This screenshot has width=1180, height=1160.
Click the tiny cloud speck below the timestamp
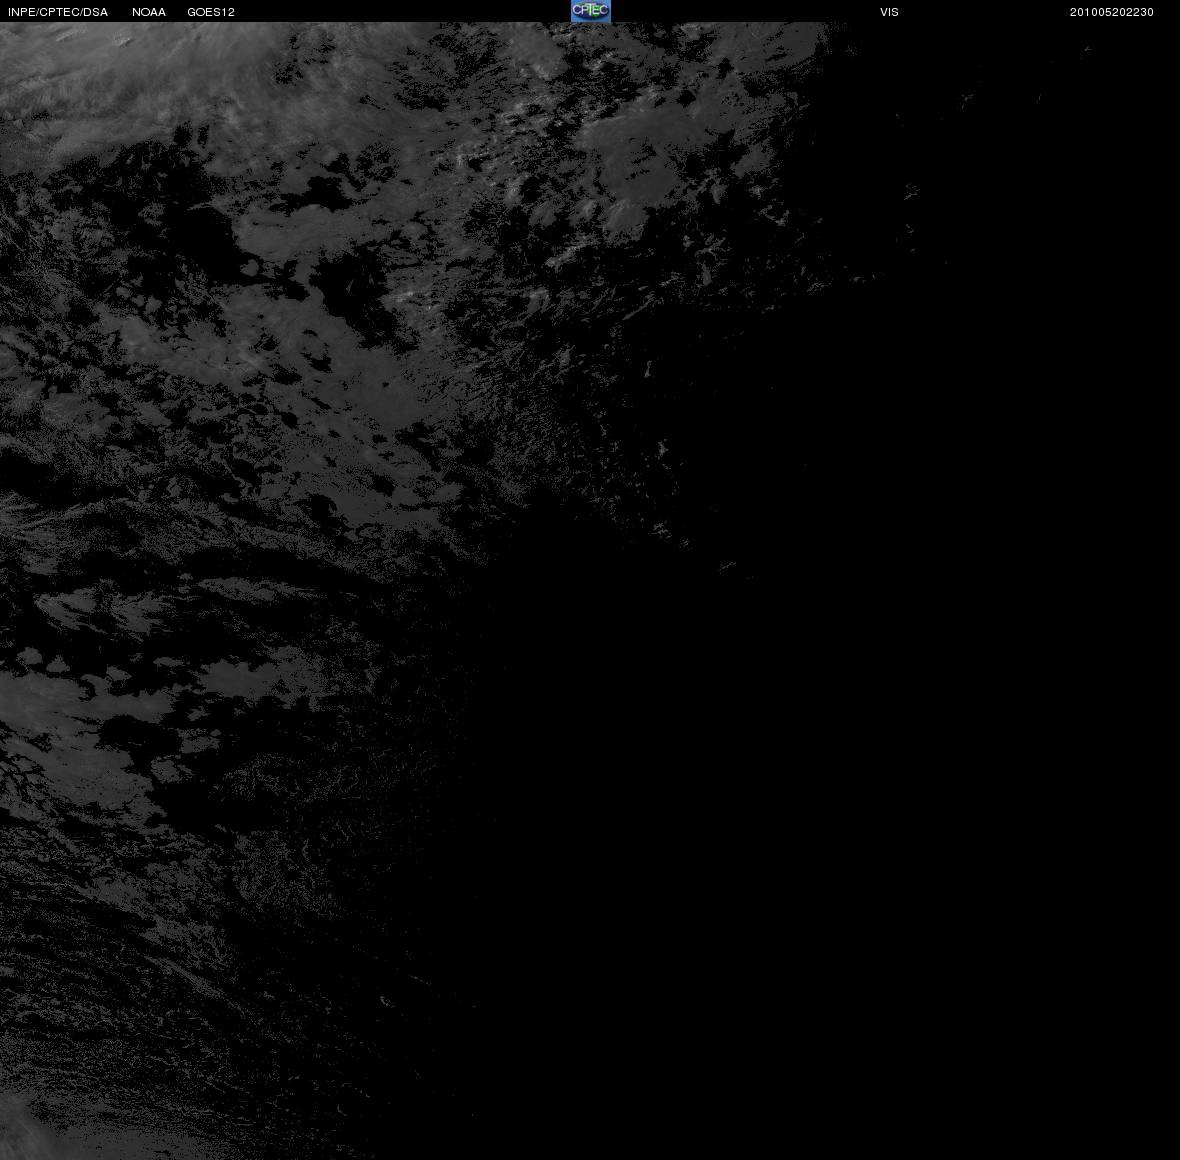[1087, 49]
